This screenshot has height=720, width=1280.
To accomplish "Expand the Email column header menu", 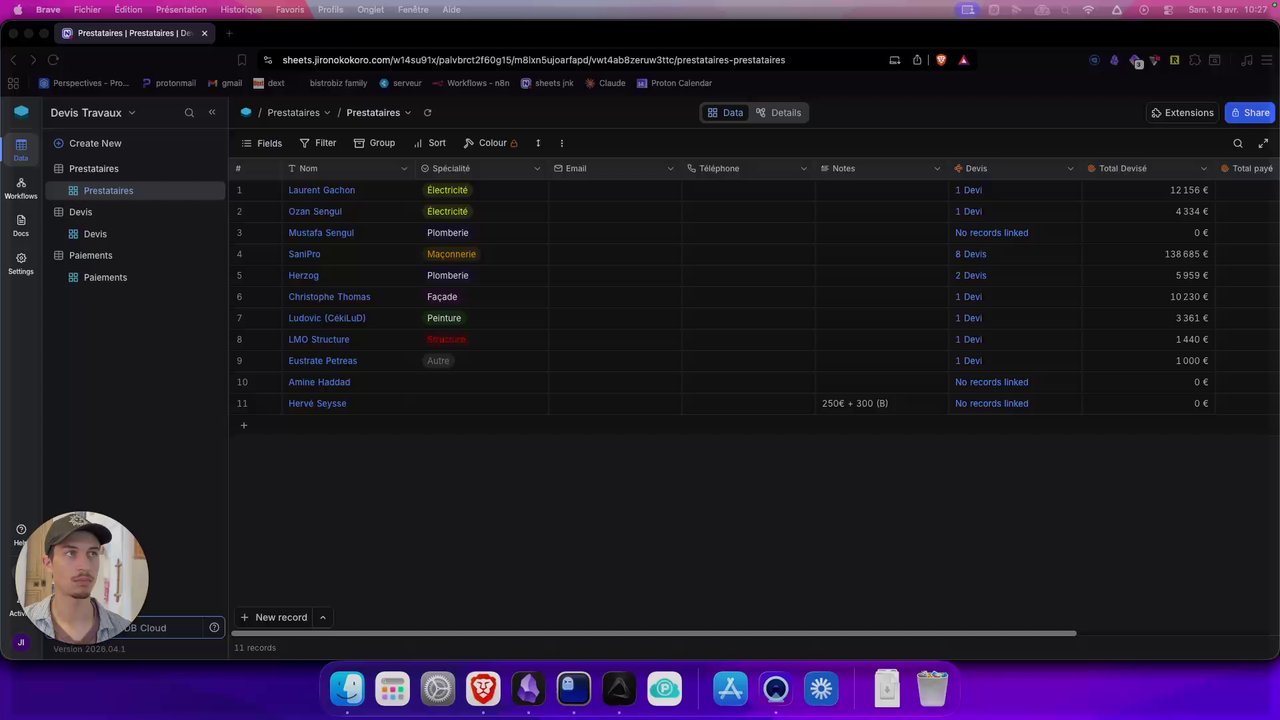I will [670, 169].
